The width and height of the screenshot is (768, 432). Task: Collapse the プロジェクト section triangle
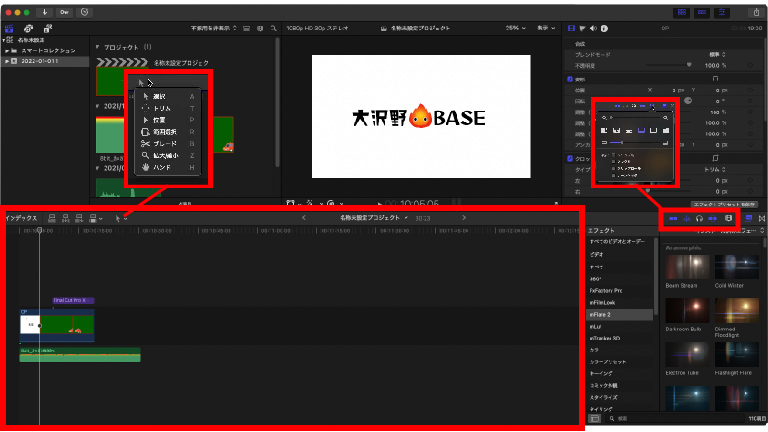coord(97,47)
